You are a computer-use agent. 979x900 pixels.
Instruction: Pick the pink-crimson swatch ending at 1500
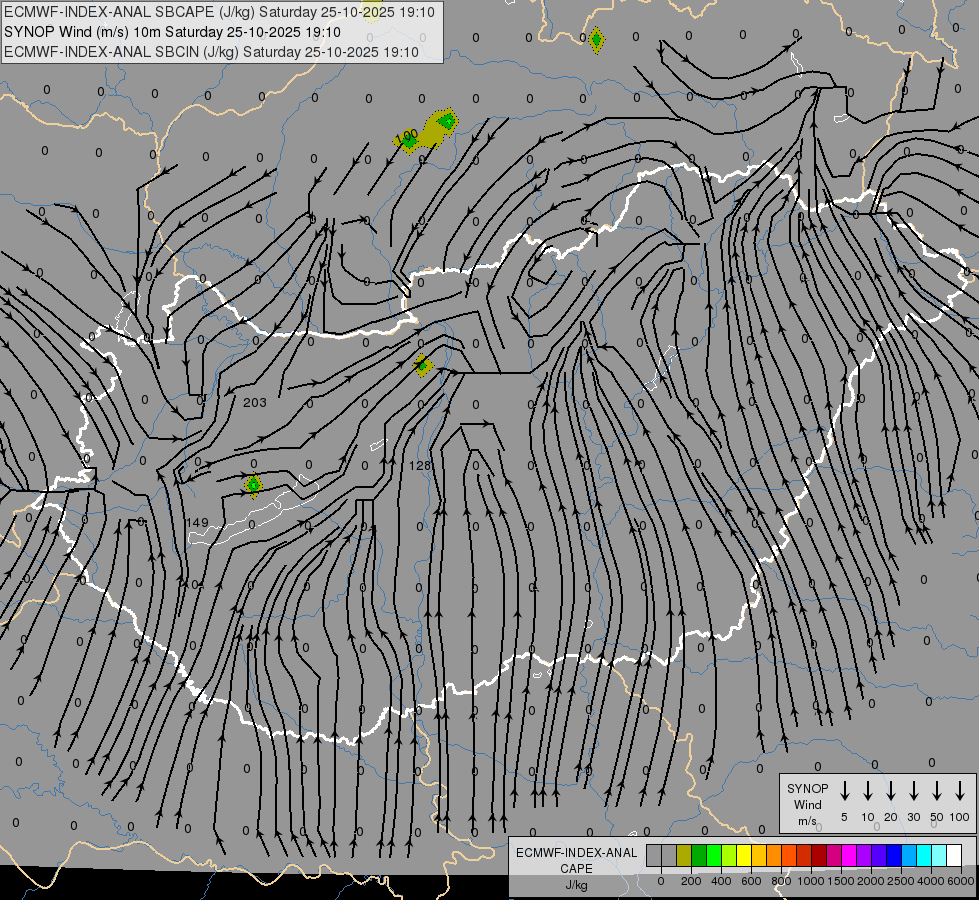click(834, 856)
